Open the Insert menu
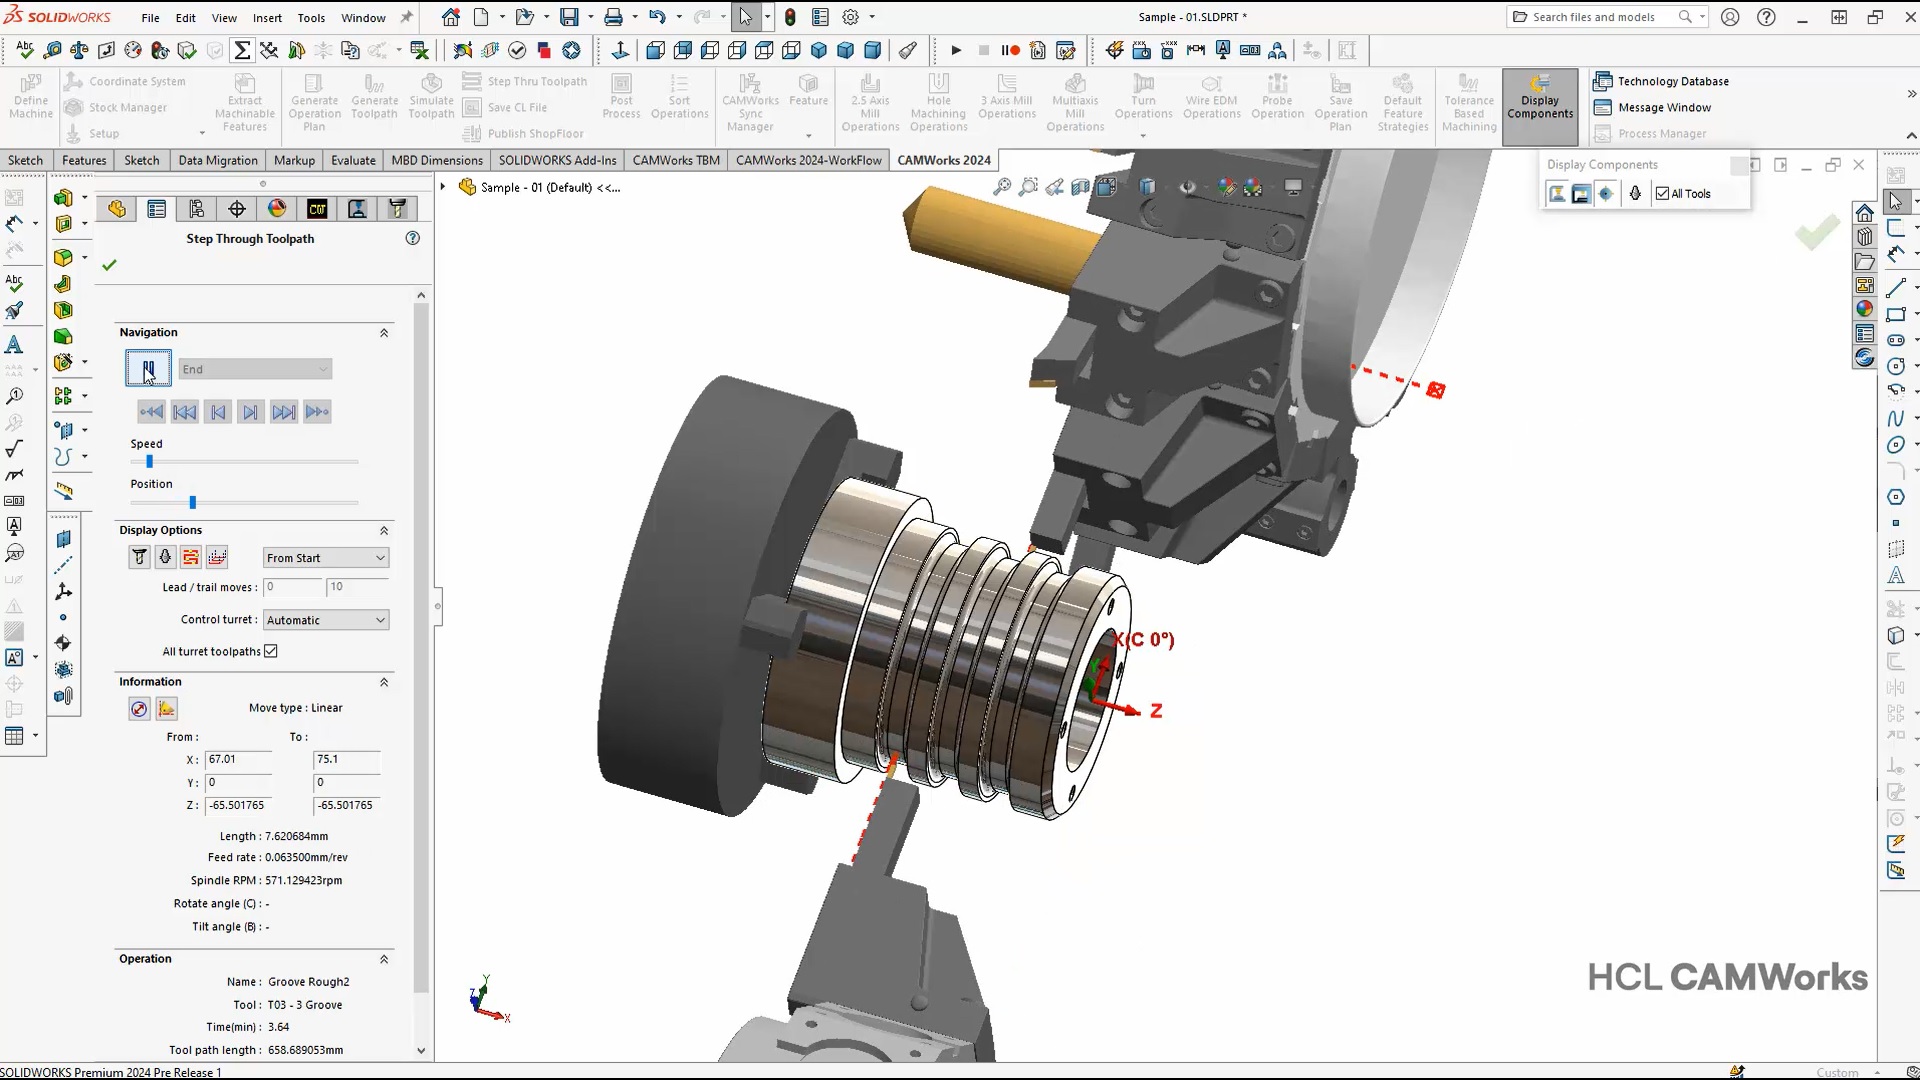Viewport: 1920px width, 1080px height. 267,18
